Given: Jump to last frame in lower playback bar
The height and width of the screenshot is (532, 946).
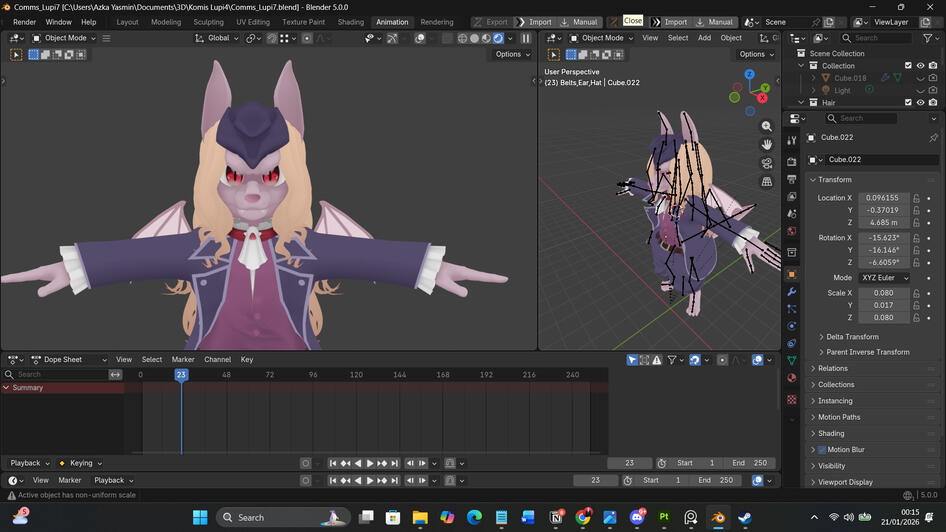Looking at the screenshot, I should [394, 481].
